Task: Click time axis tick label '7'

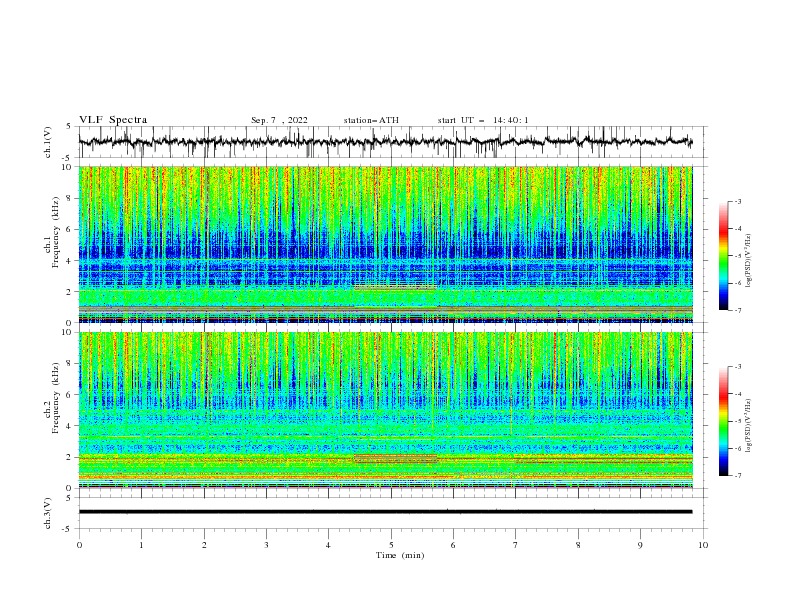Action: (x=516, y=545)
